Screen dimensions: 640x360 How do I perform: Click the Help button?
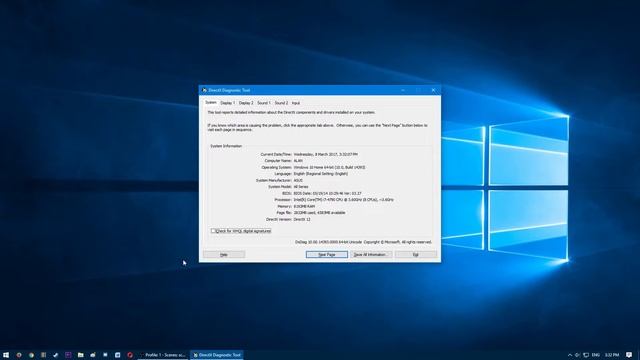click(224, 254)
